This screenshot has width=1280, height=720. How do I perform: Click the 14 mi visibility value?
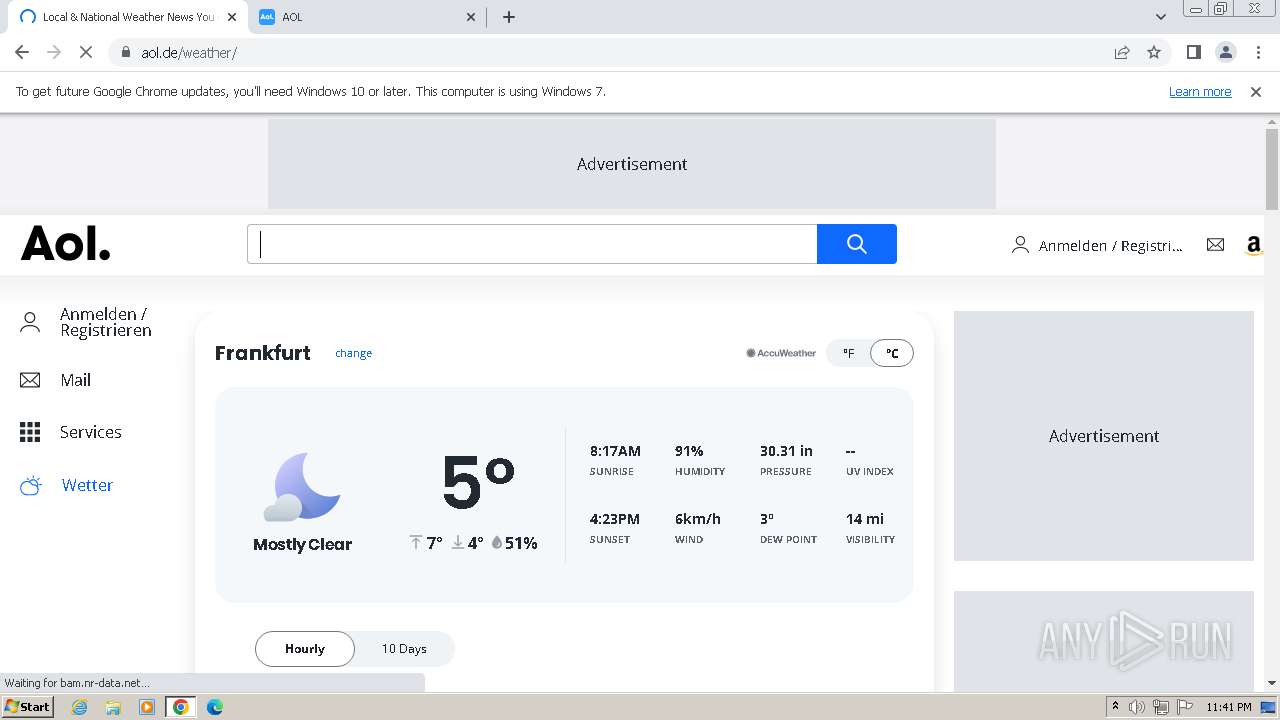865,519
